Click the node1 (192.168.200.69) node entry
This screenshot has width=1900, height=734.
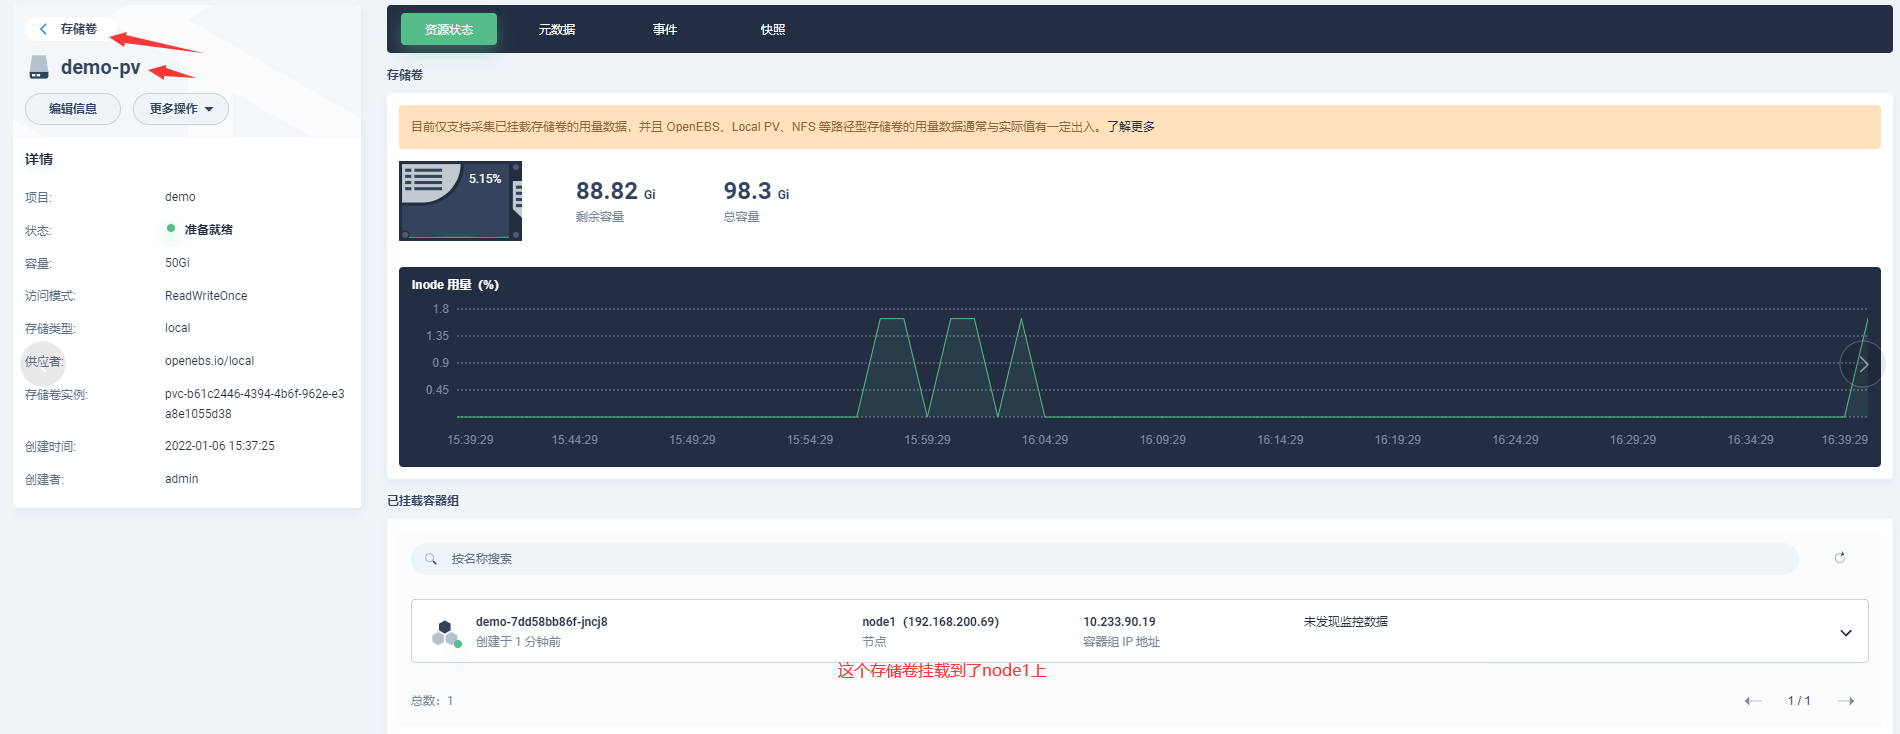click(x=930, y=622)
